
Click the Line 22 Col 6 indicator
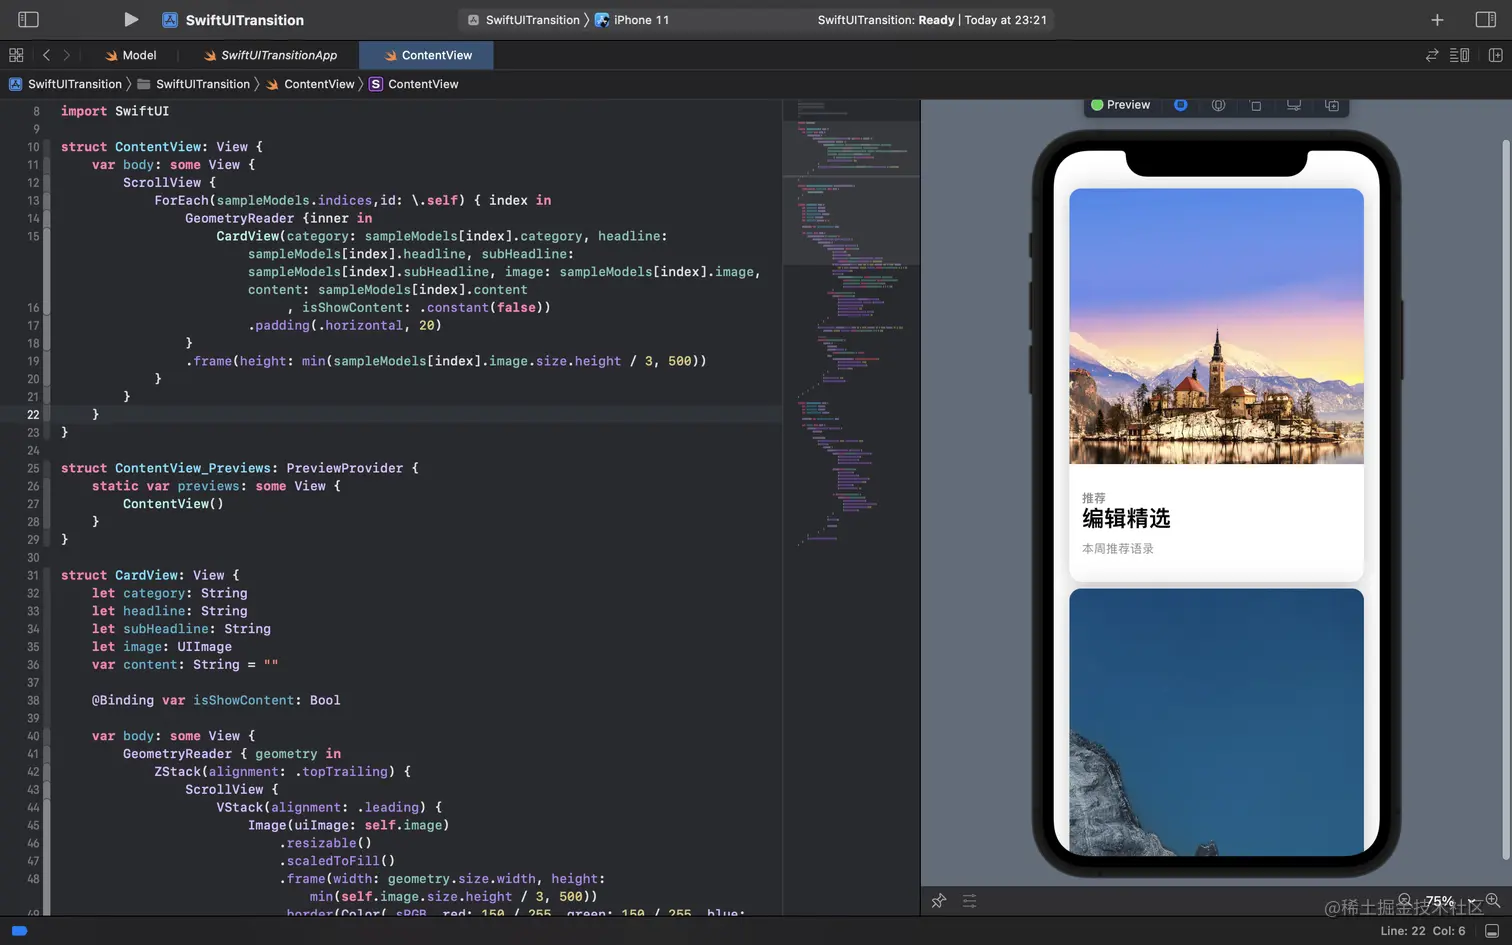pos(1422,931)
